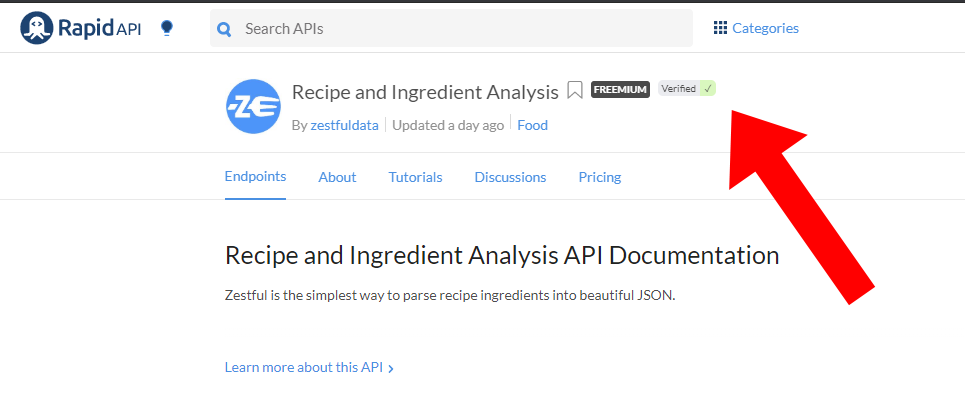Open the Food category link
965x396 pixels.
(x=532, y=125)
